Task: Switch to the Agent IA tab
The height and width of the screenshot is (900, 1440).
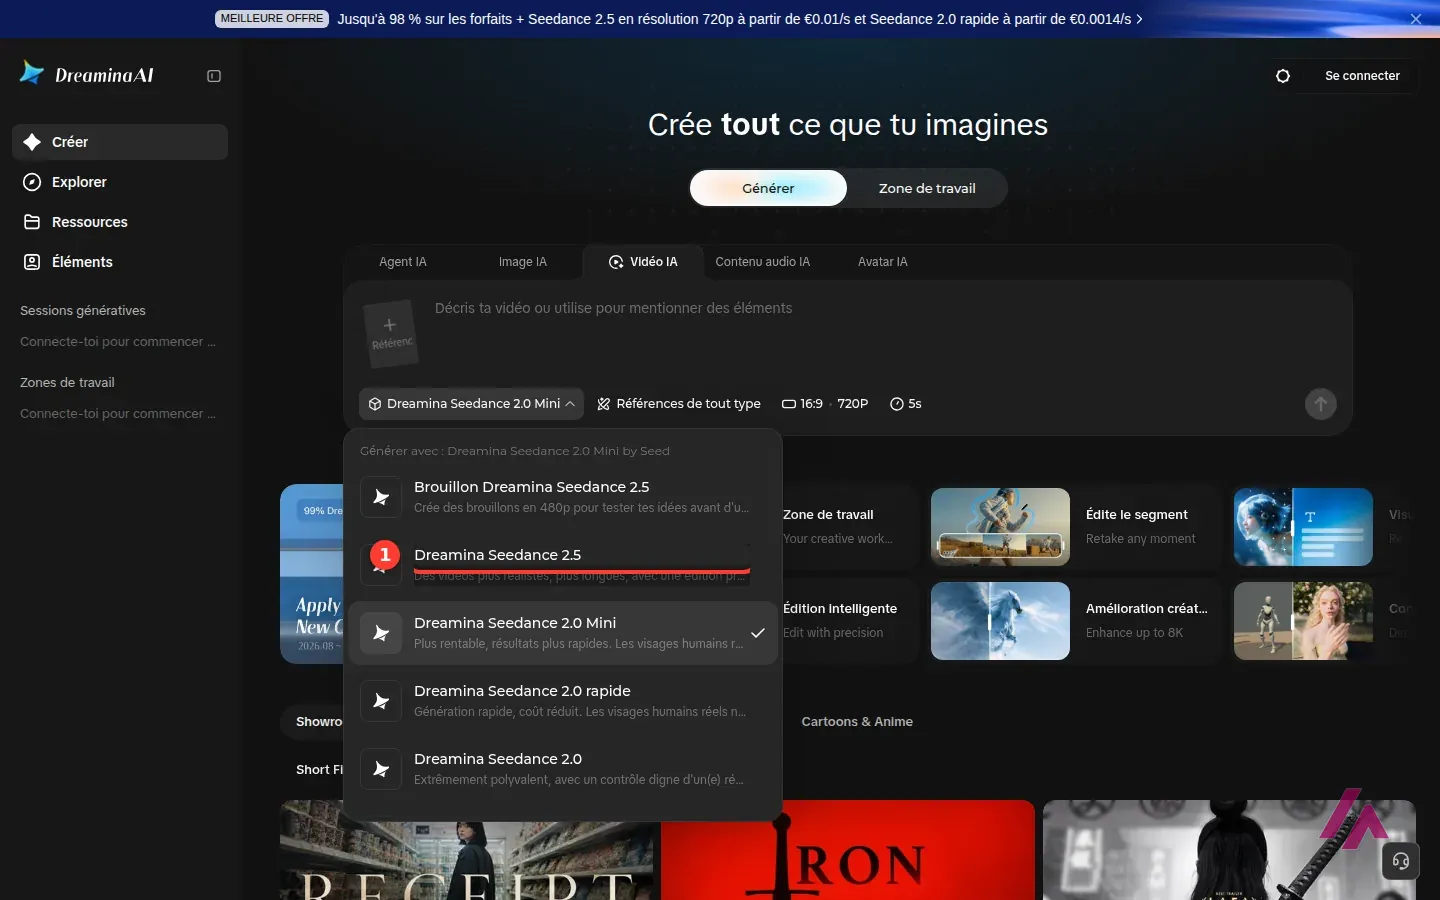Action: pyautogui.click(x=403, y=262)
